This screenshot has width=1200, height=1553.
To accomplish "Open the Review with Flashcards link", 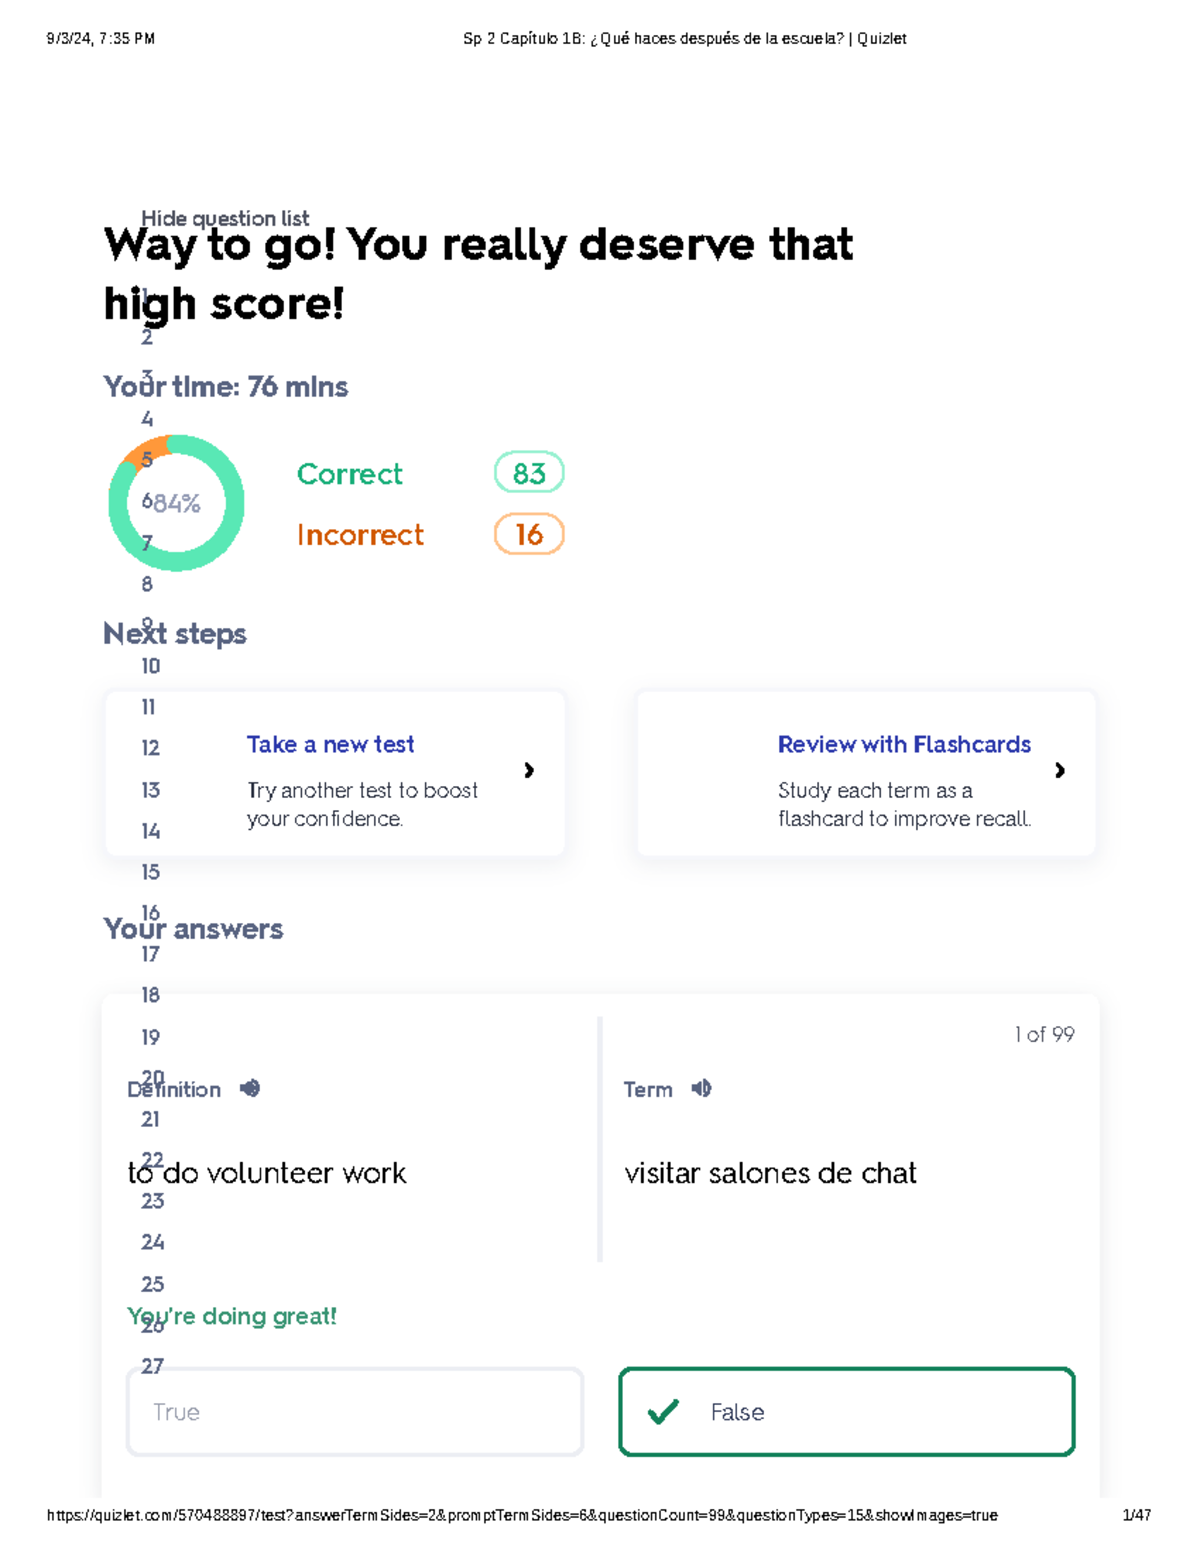I will pyautogui.click(x=904, y=744).
